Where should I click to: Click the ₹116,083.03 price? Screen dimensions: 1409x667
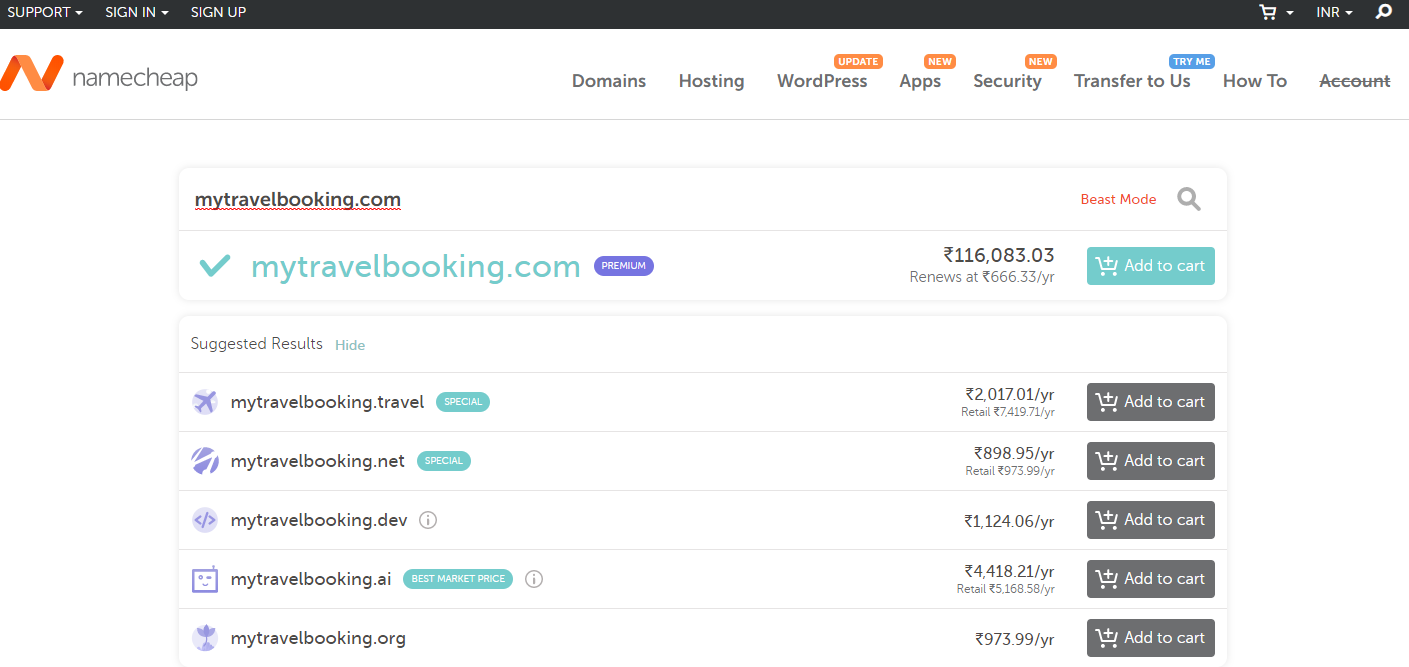999,256
